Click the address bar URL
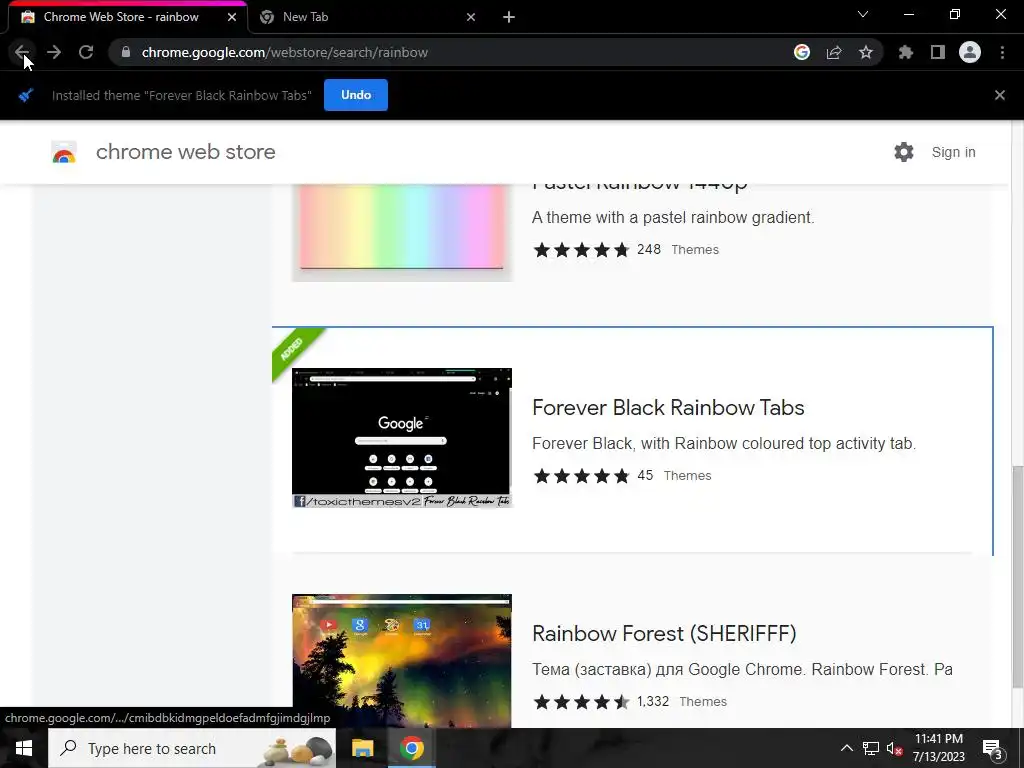The image size is (1024, 768). 285,52
